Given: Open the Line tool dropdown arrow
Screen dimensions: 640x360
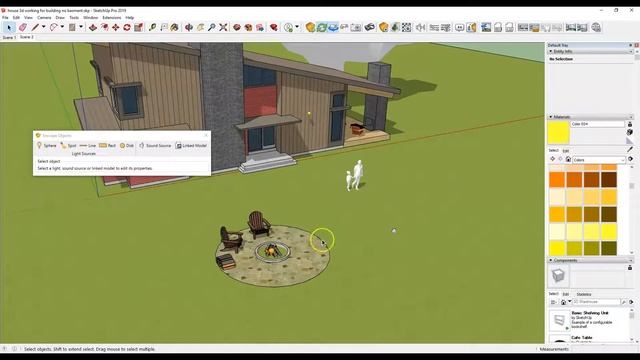Looking at the screenshot, I should 44,27.
